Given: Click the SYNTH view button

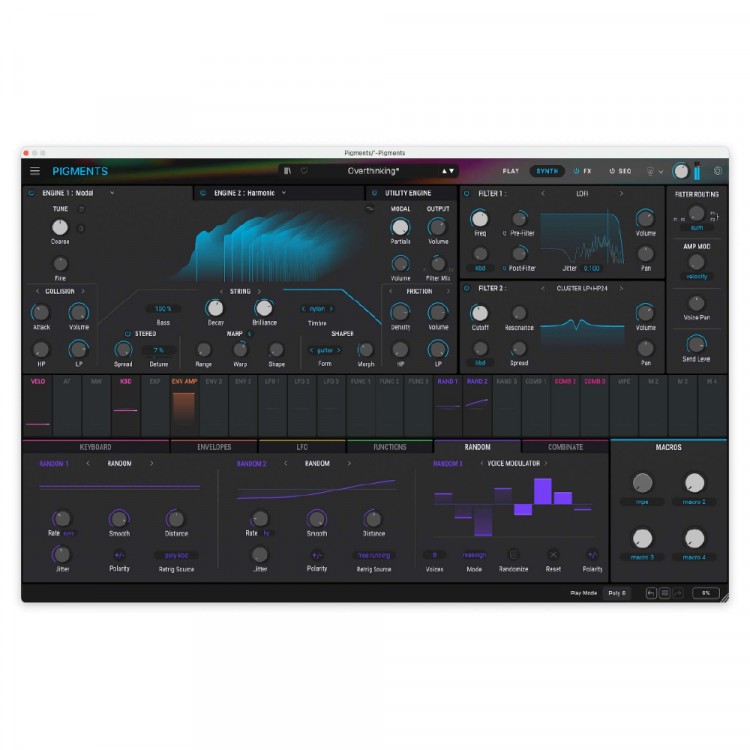Looking at the screenshot, I should (547, 171).
